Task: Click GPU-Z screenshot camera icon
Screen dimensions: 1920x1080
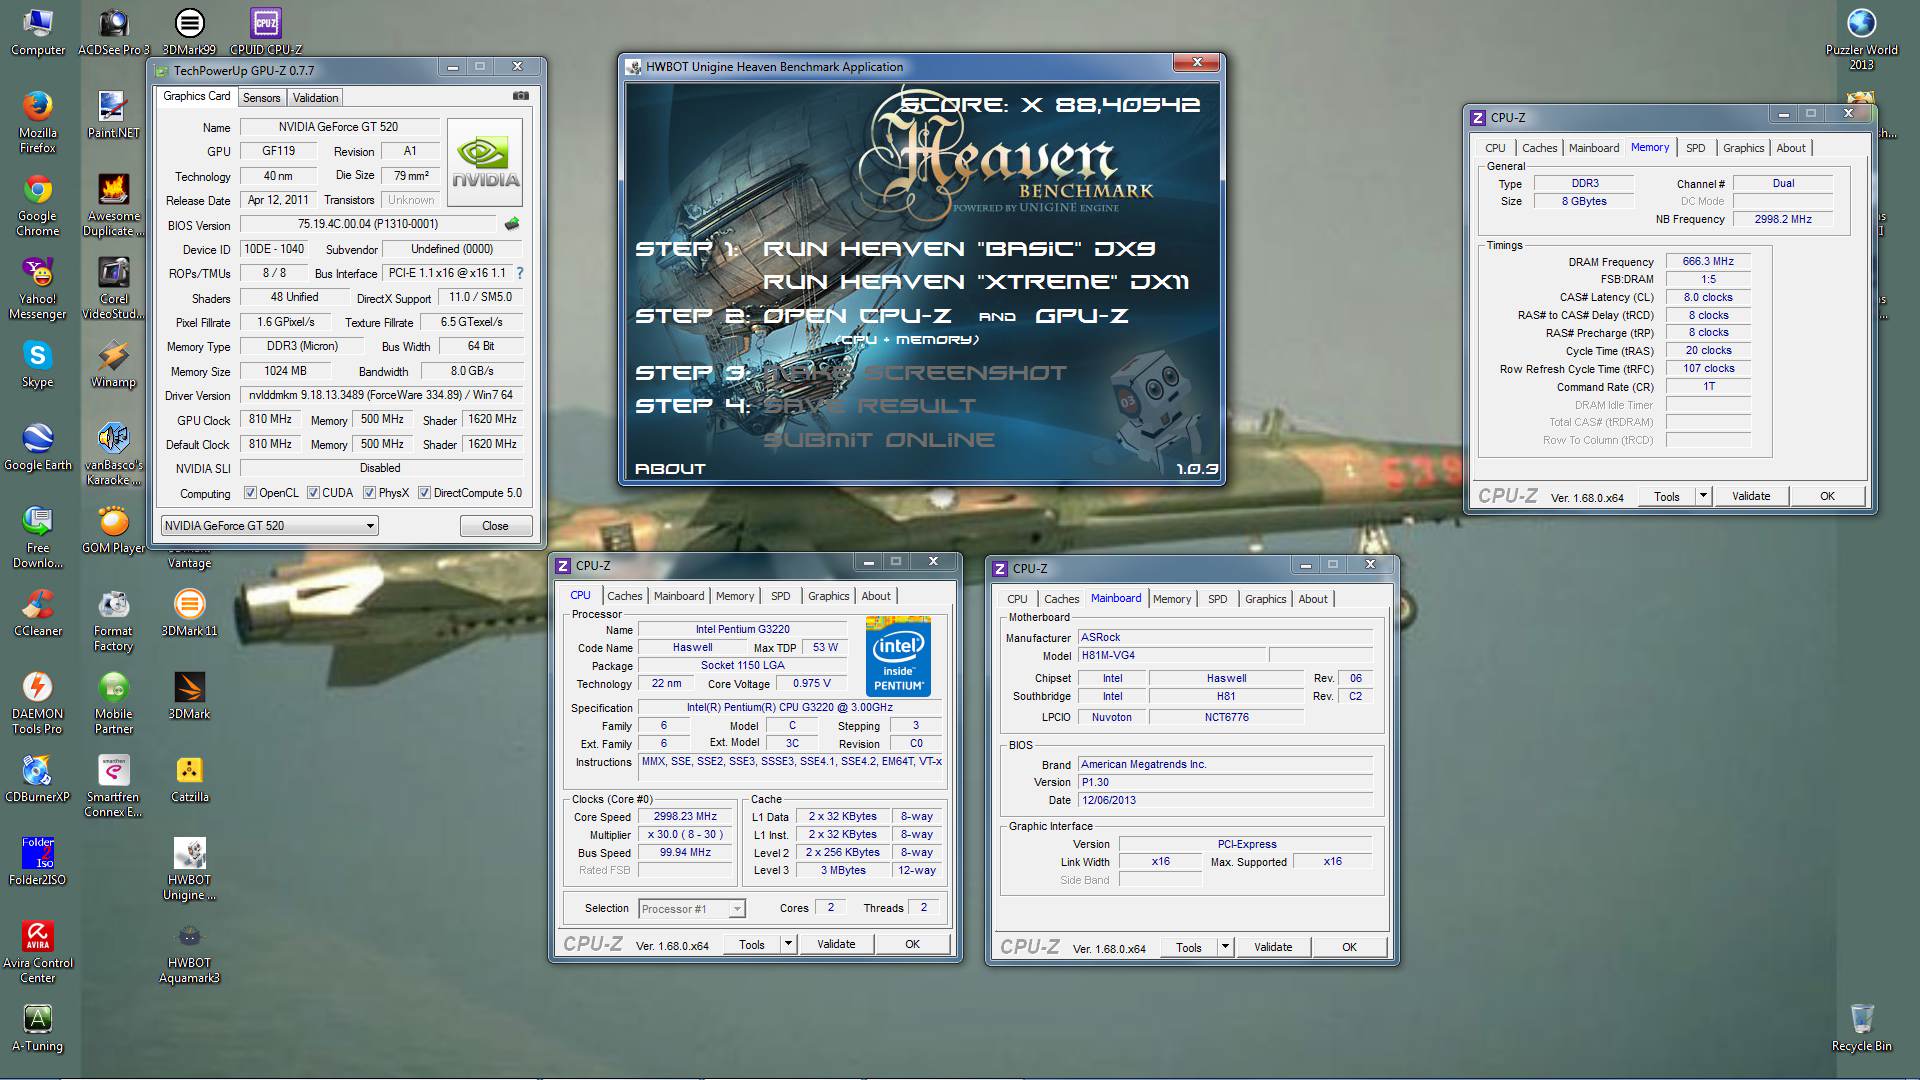Action: [x=521, y=96]
